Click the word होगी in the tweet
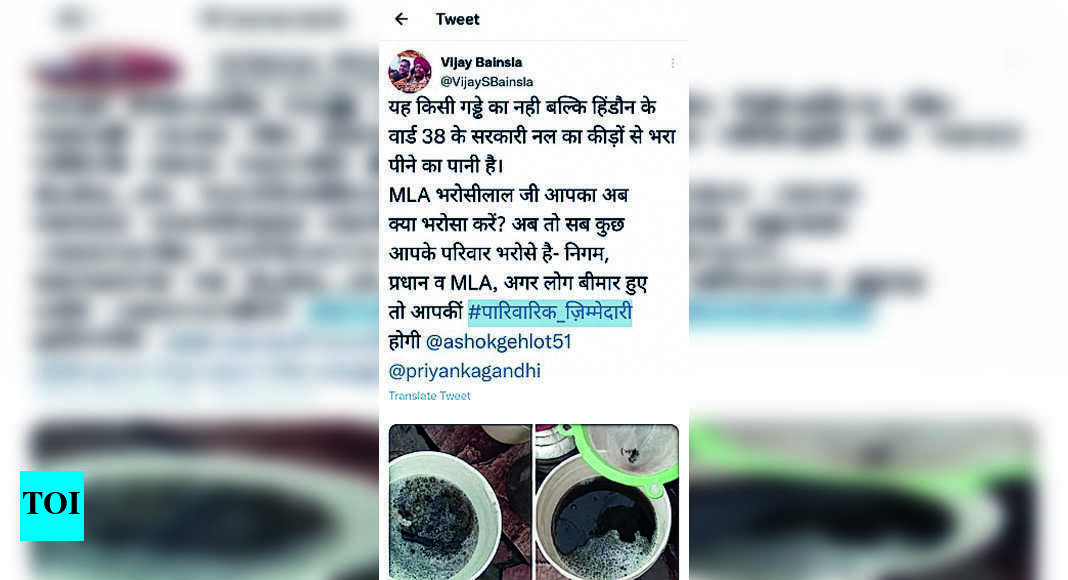The image size is (1068, 580). pyautogui.click(x=404, y=342)
